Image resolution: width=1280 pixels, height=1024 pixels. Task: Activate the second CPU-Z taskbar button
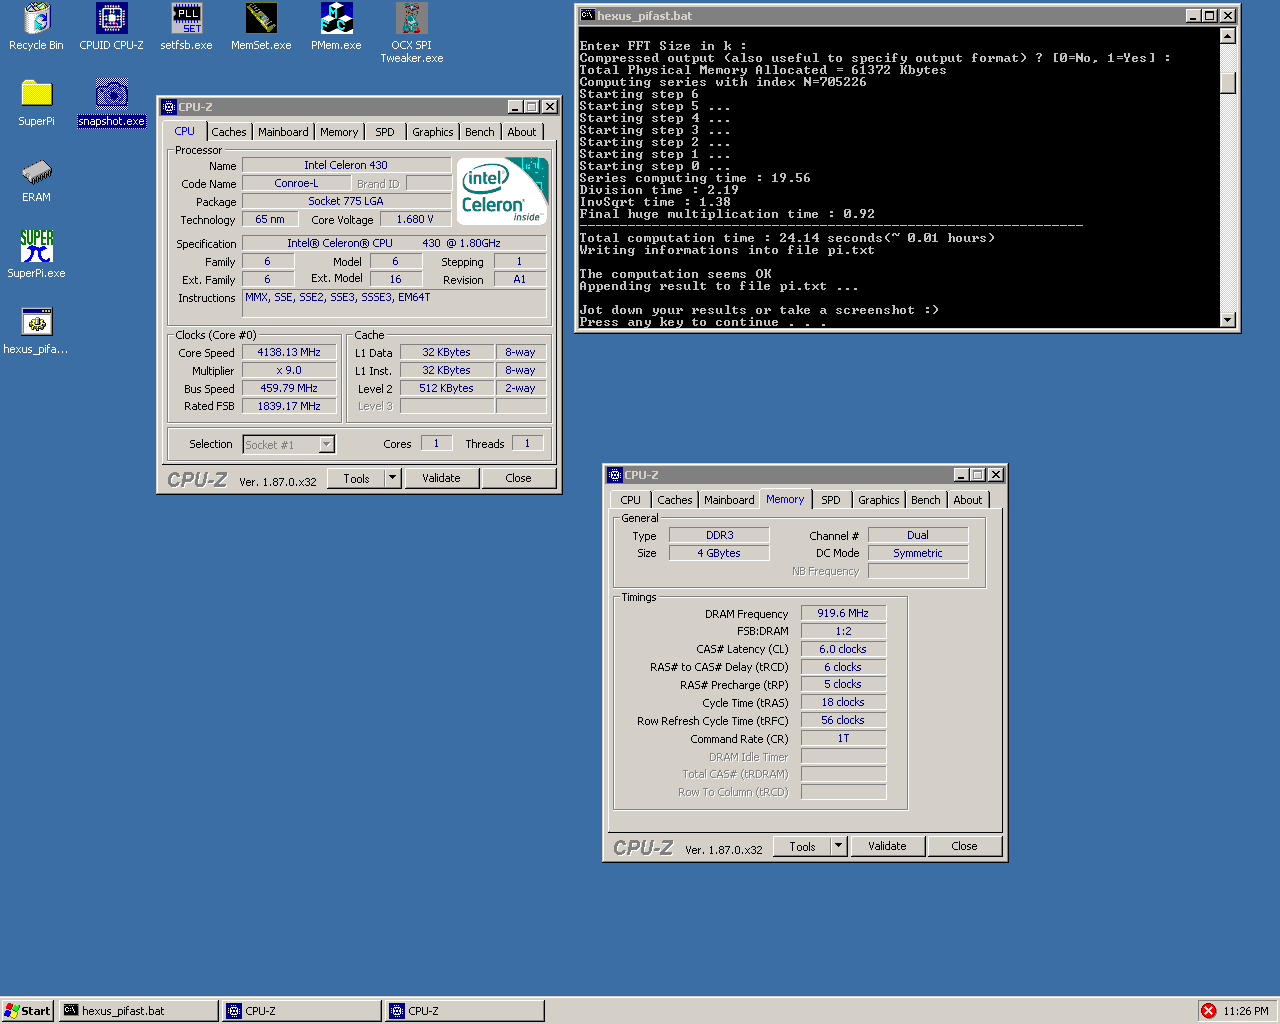pyautogui.click(x=464, y=1011)
